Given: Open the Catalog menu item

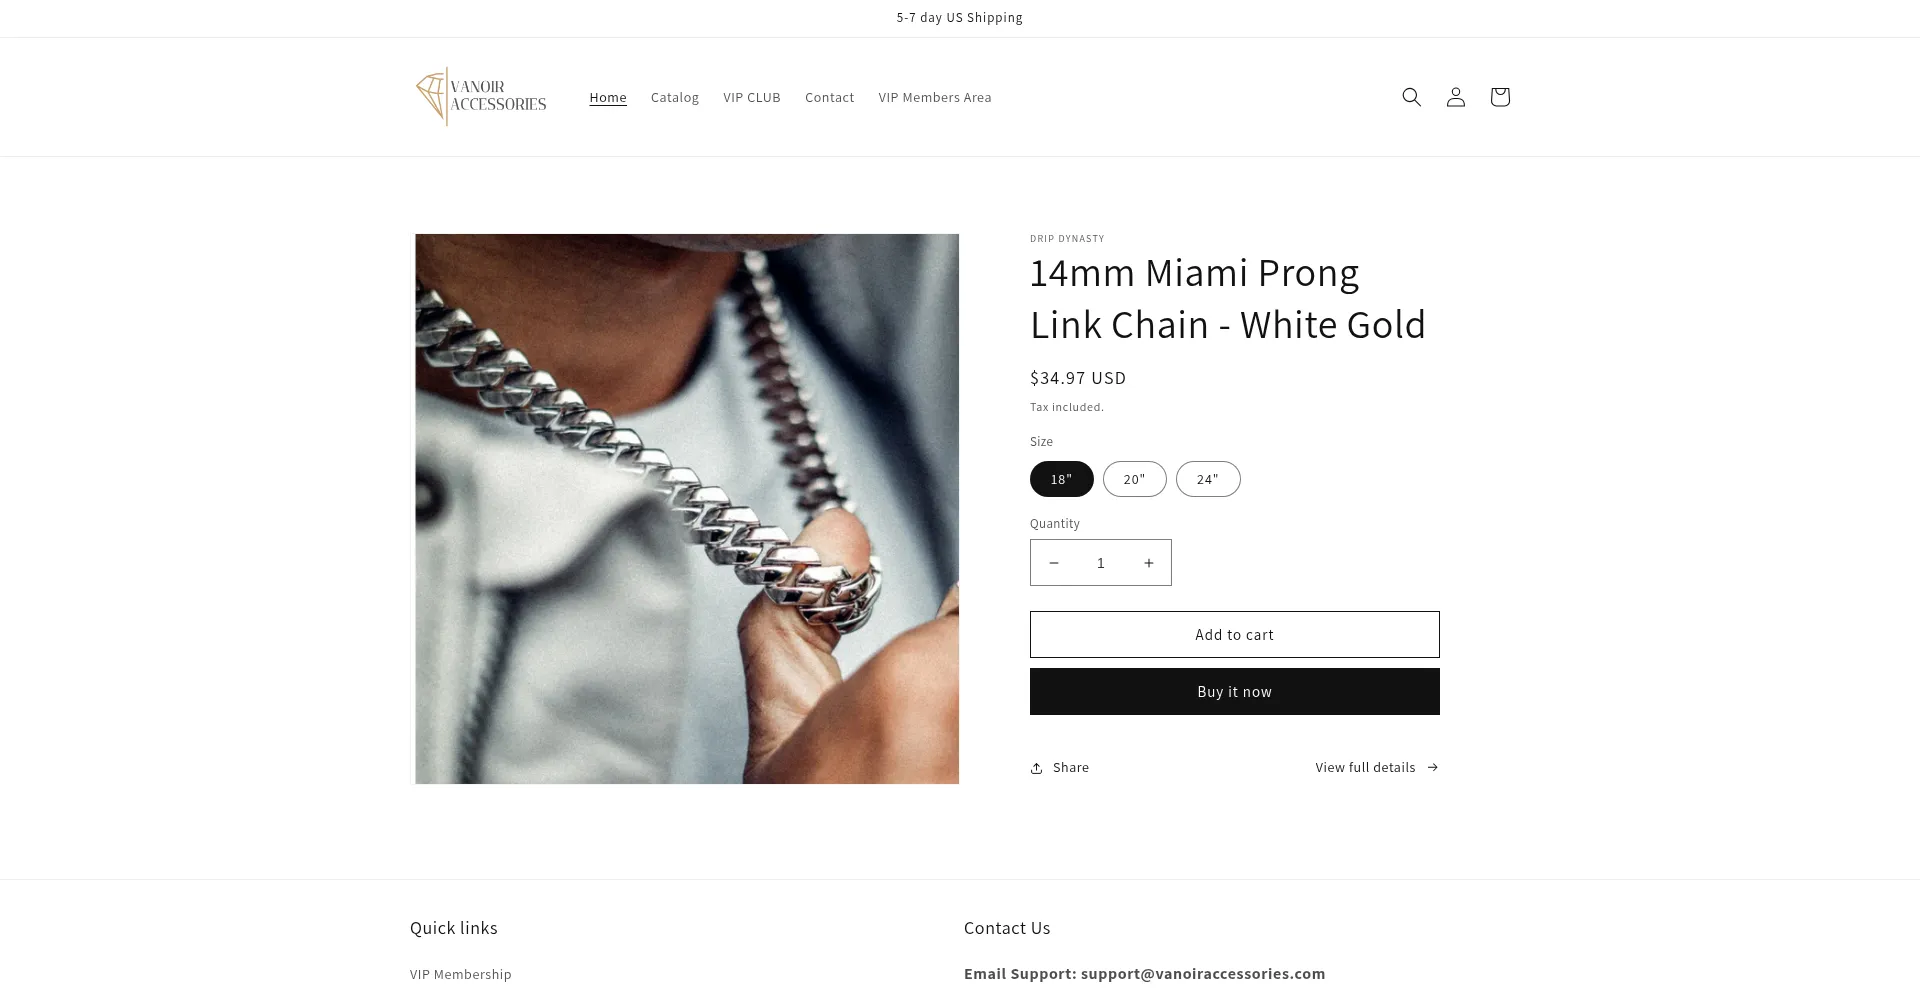Looking at the screenshot, I should 674,97.
